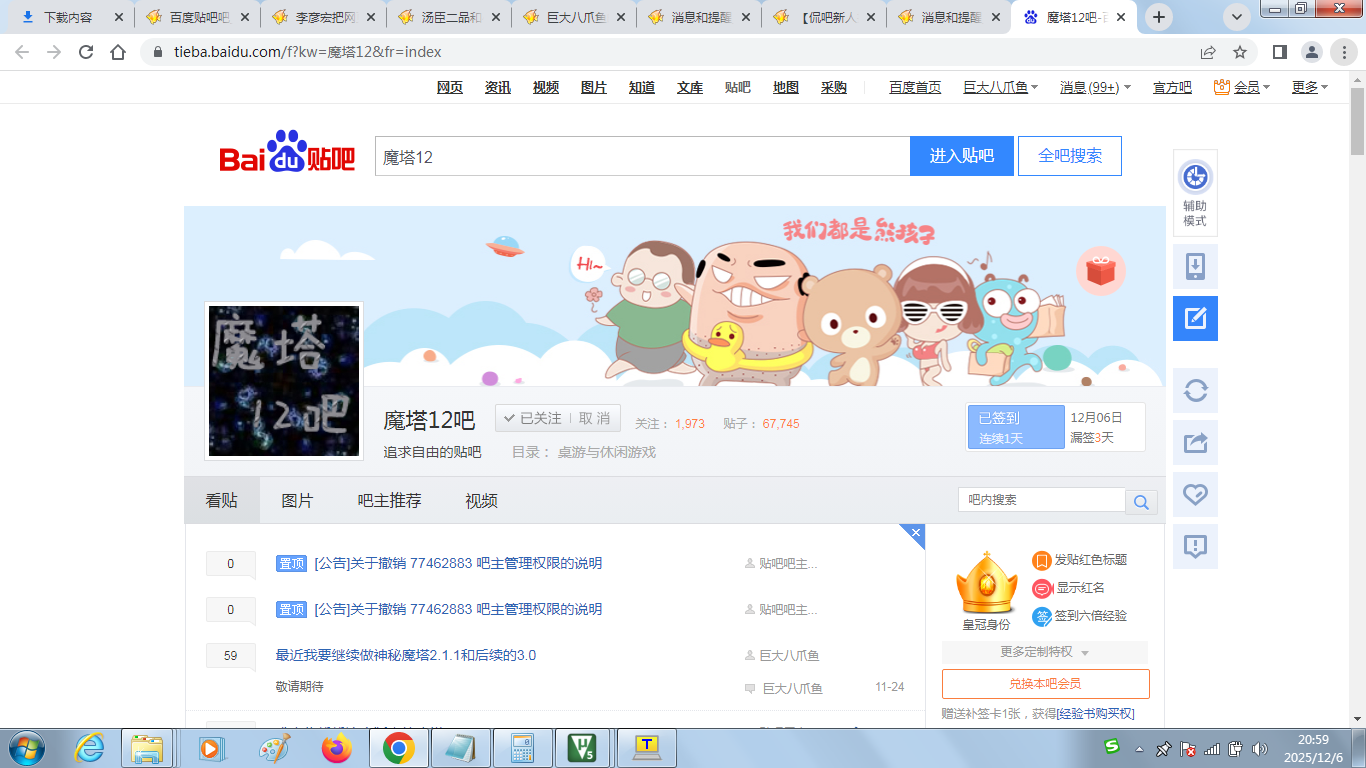This screenshot has width=1366, height=768.
Task: Expand the 巨大八爪鱼 user dropdown
Action: (1000, 88)
